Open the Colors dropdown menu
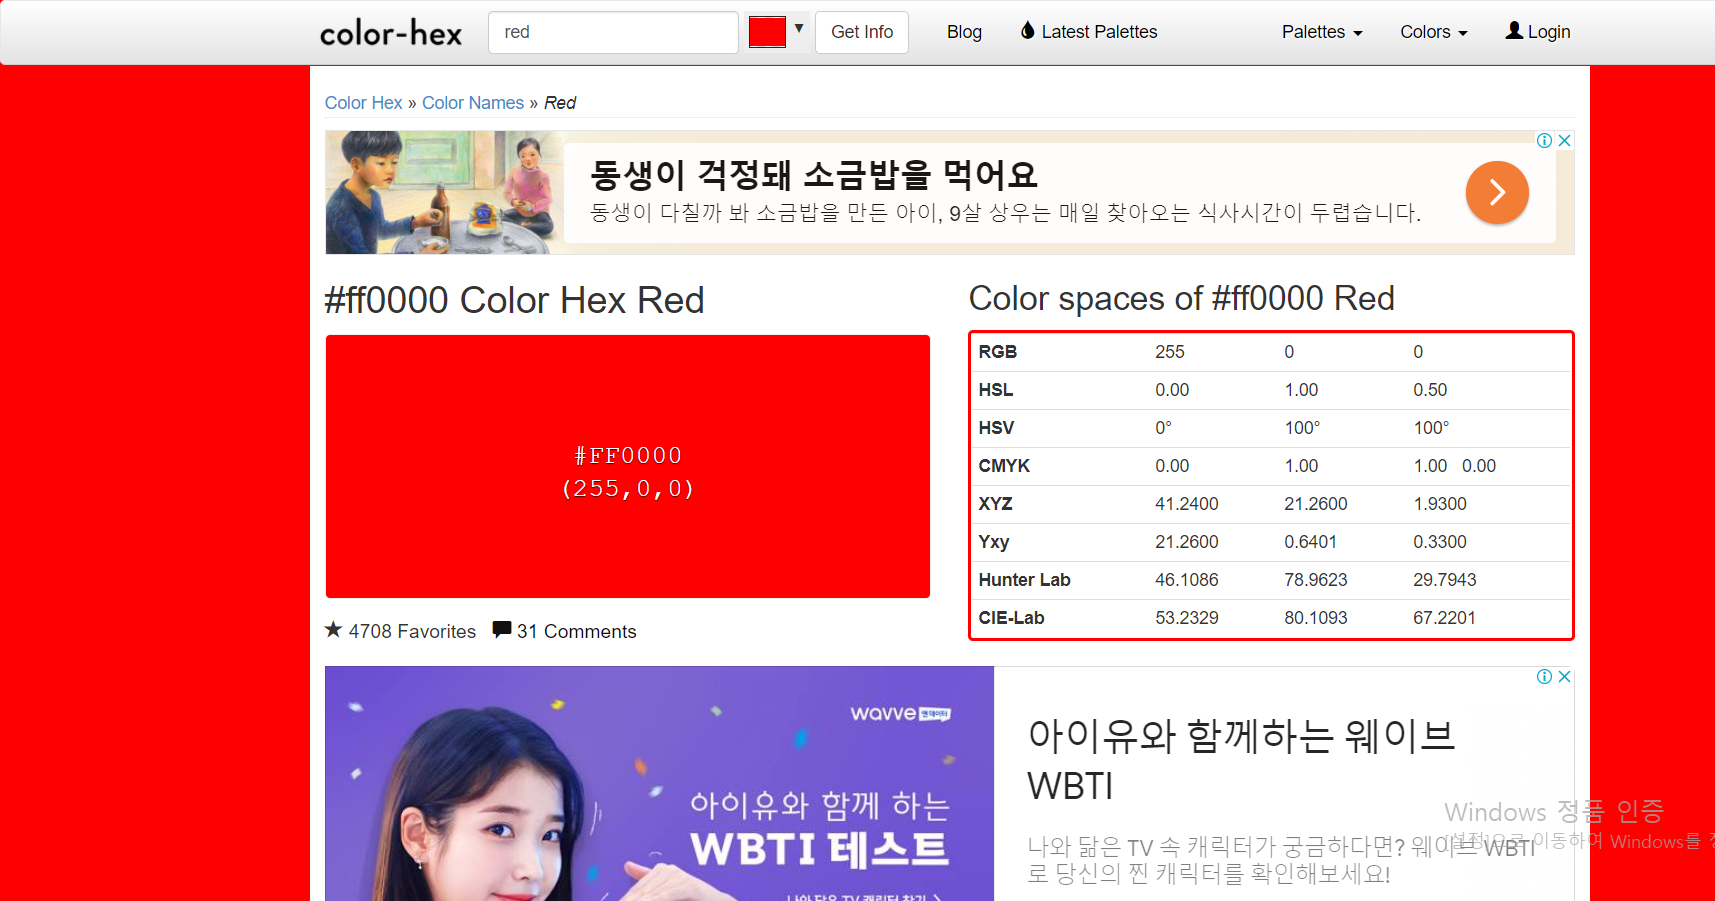 [1434, 32]
